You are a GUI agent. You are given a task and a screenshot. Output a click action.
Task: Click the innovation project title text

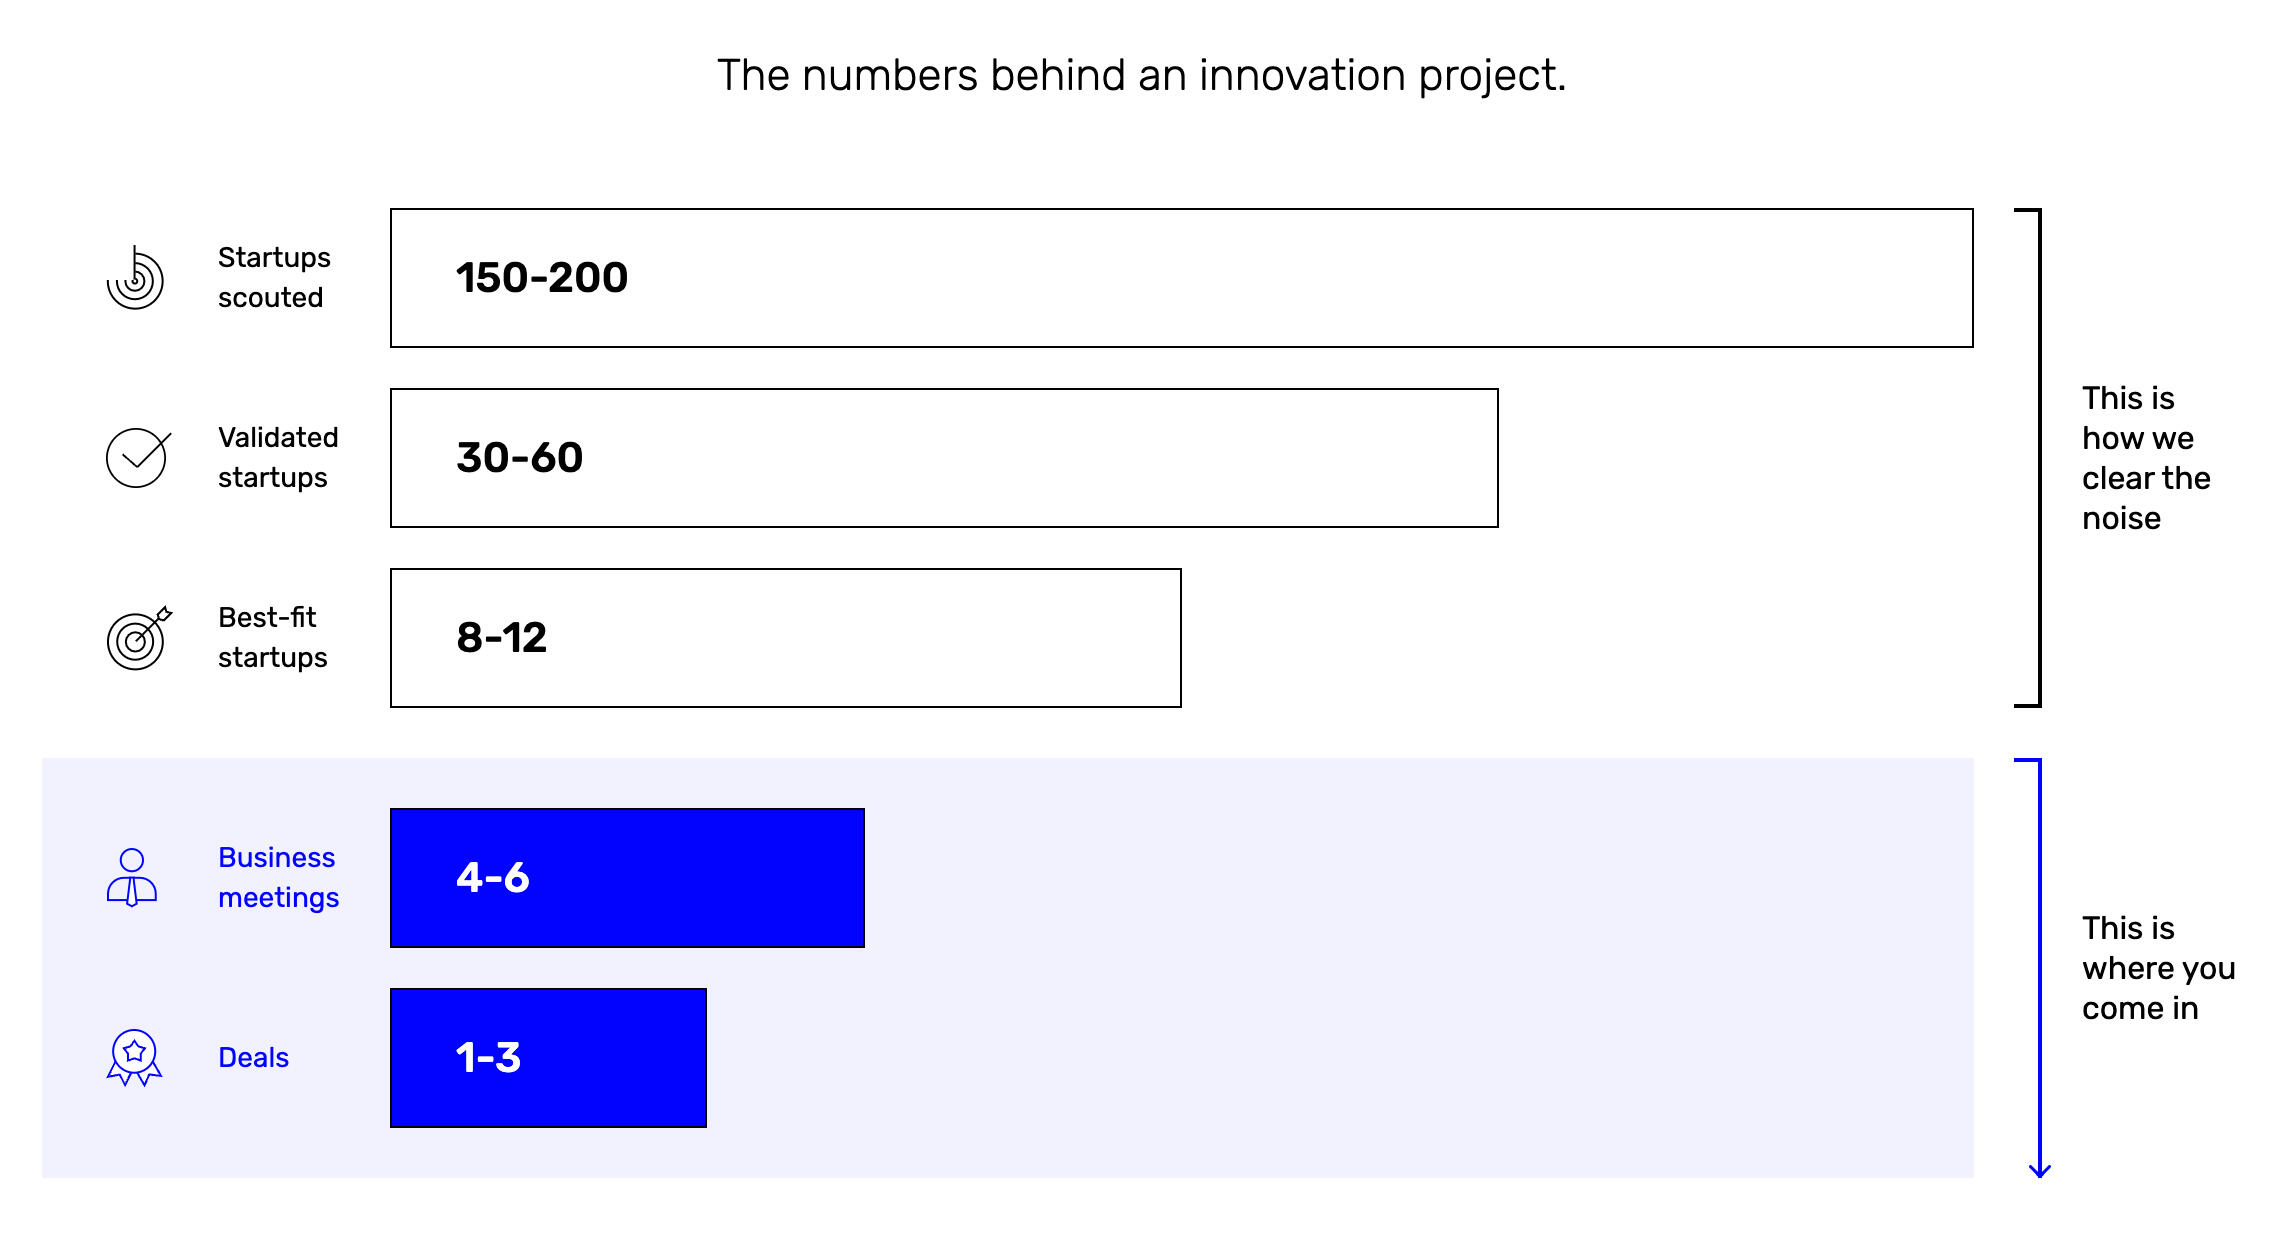(1141, 76)
